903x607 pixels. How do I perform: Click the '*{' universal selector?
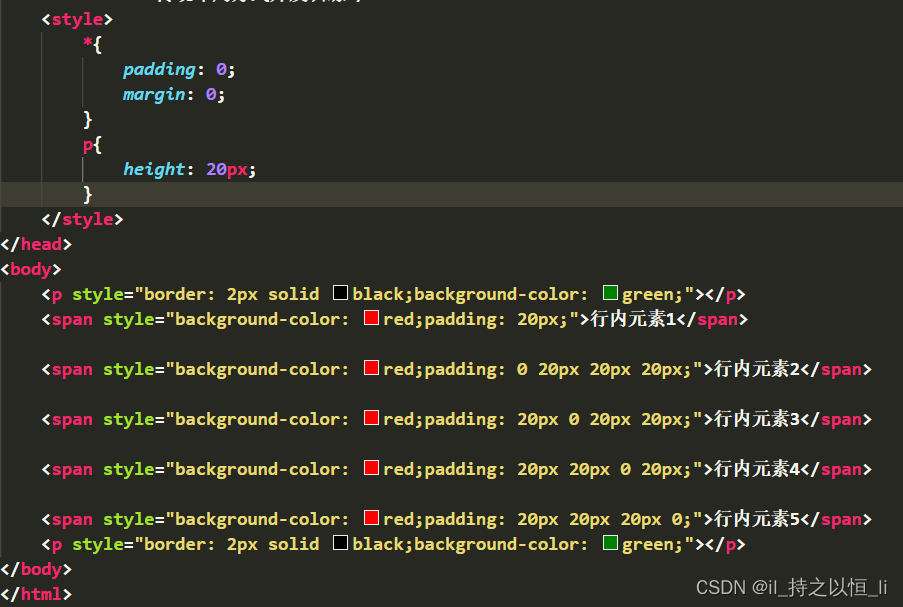point(93,44)
